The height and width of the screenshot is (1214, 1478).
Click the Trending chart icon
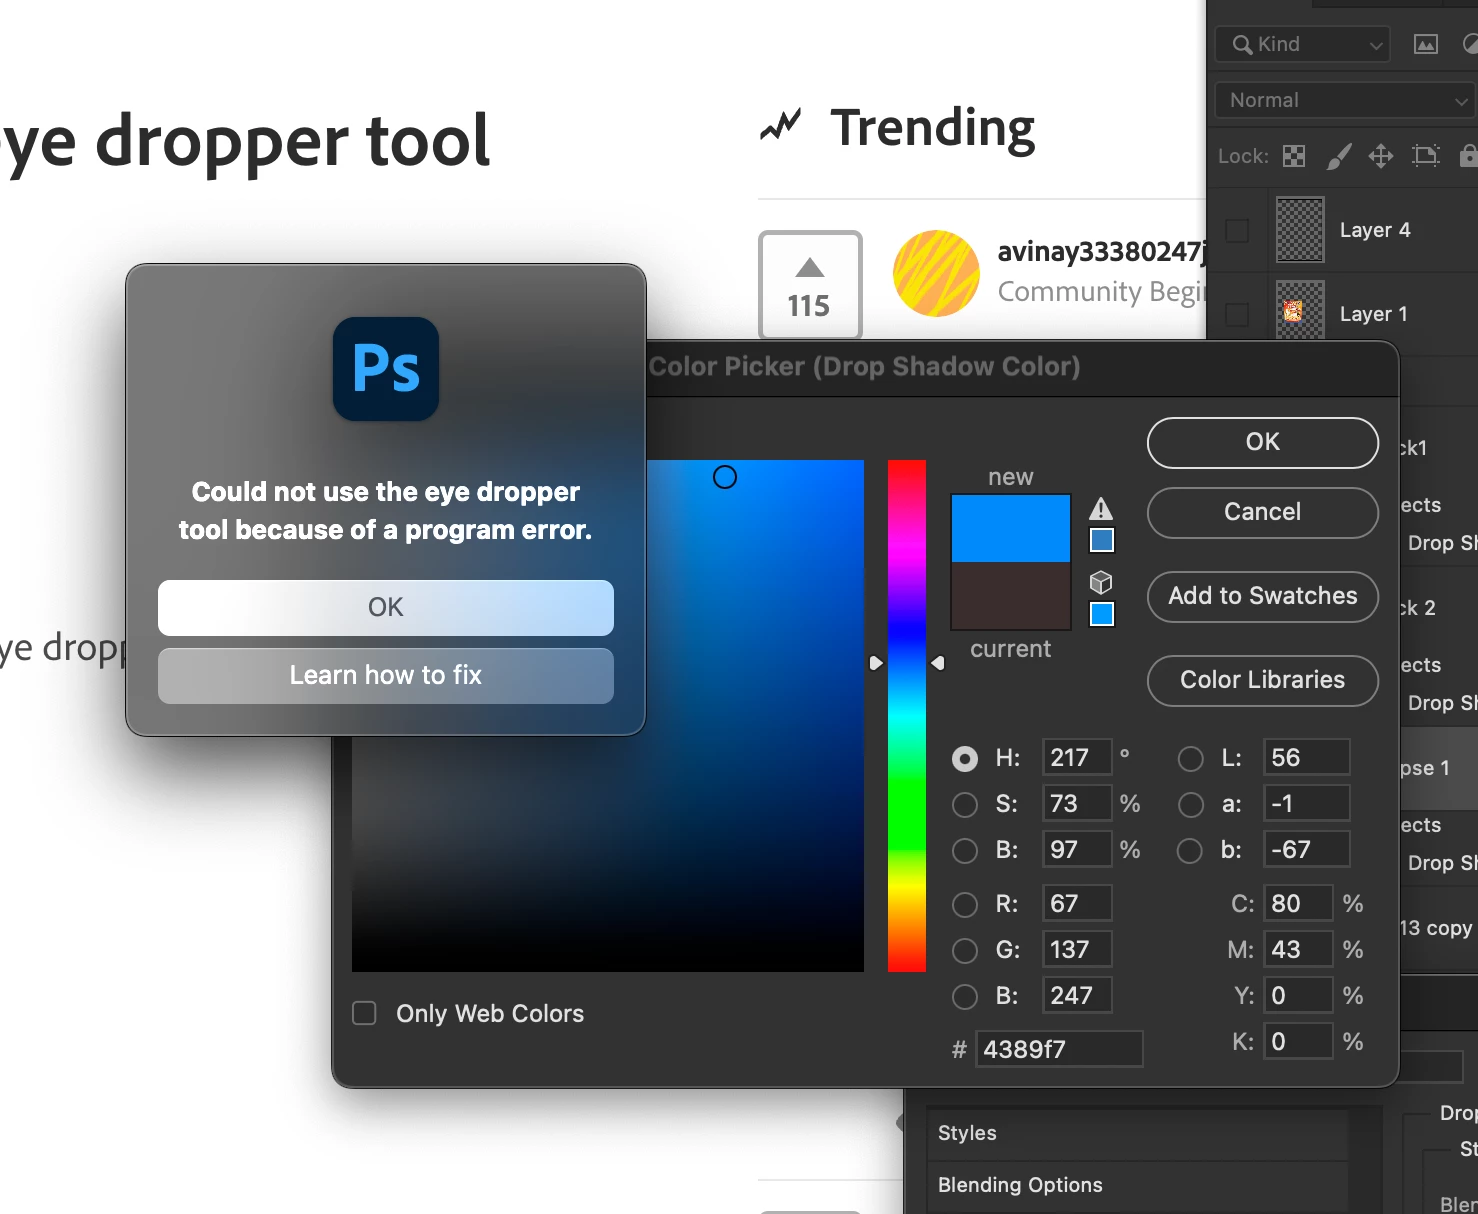pos(780,126)
